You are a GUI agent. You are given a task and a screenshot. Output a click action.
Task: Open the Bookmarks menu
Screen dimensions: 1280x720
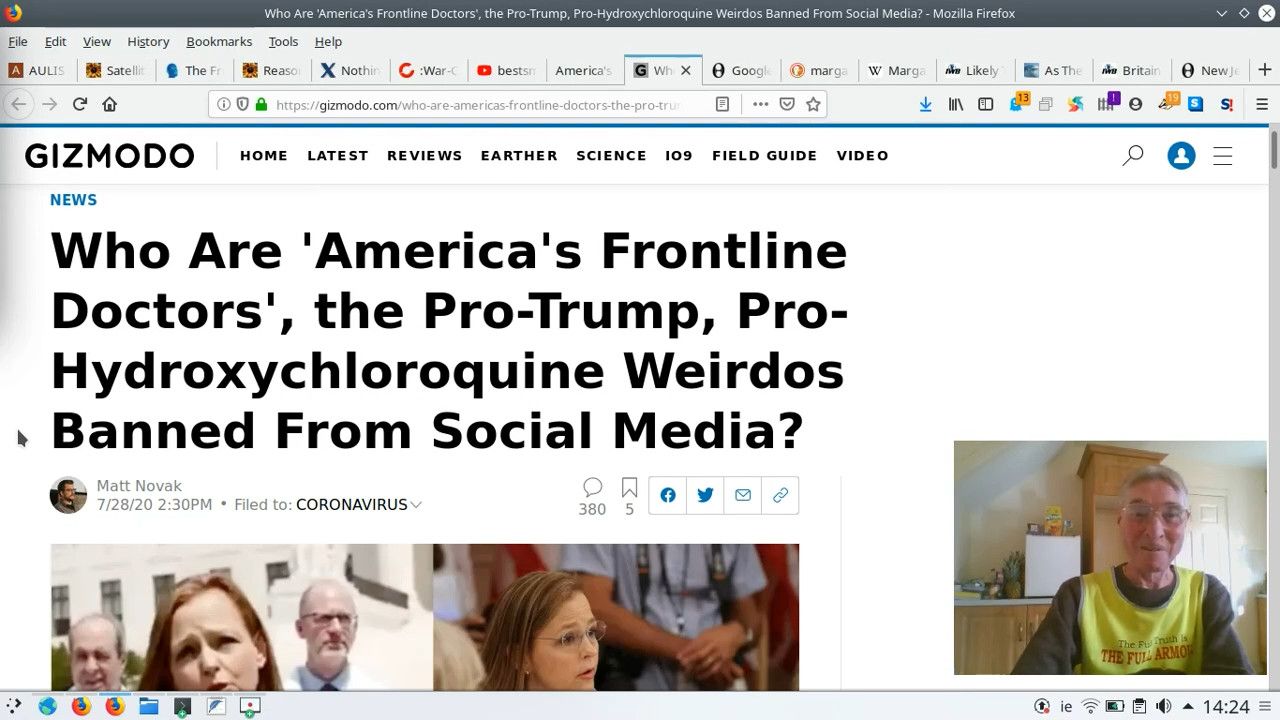point(218,41)
